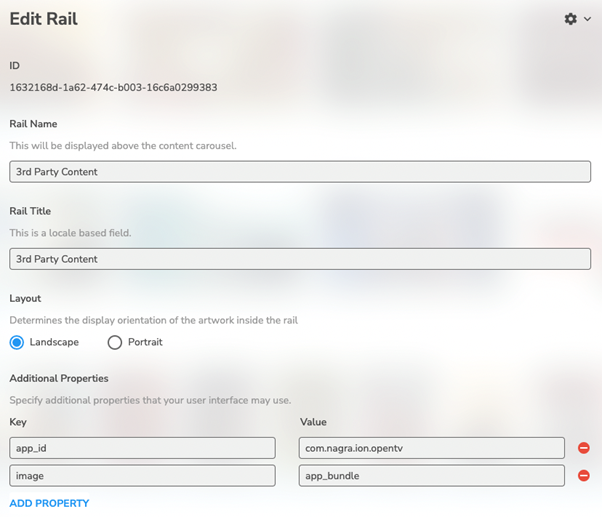602x517 pixels.
Task: Remove the app_id property row
Action: [584, 448]
